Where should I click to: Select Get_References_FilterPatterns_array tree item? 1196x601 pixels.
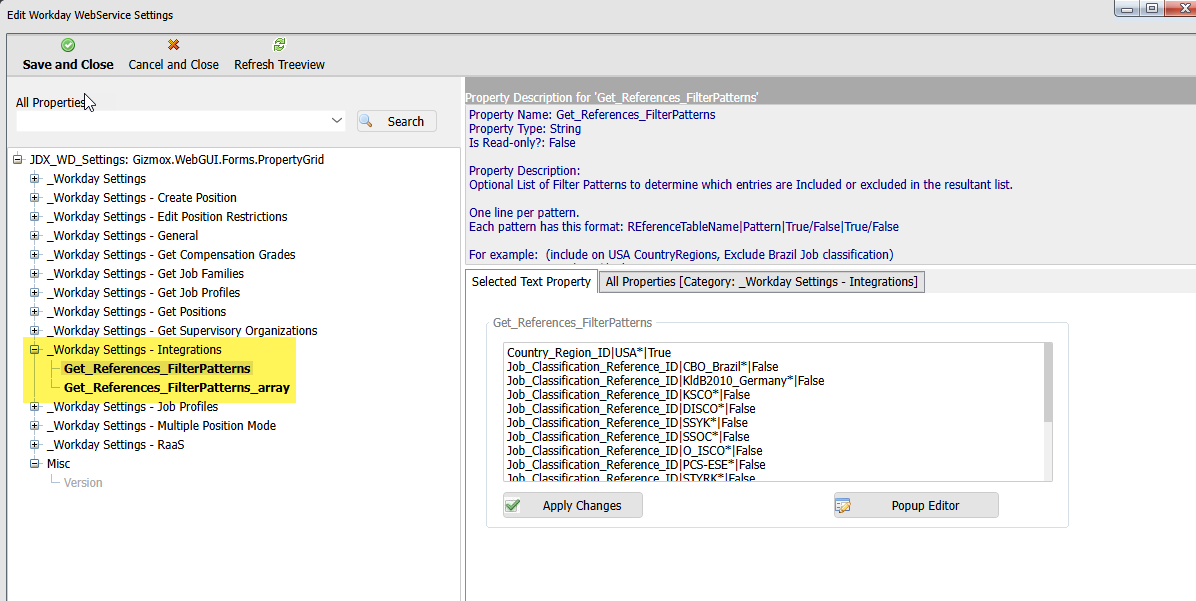[177, 387]
